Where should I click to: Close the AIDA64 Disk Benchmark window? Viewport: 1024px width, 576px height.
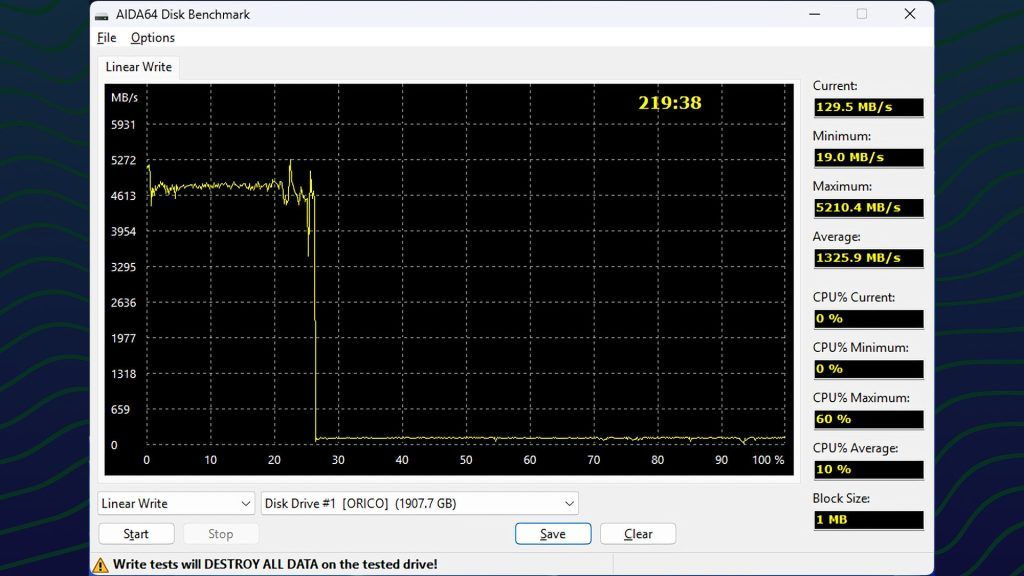(x=910, y=14)
